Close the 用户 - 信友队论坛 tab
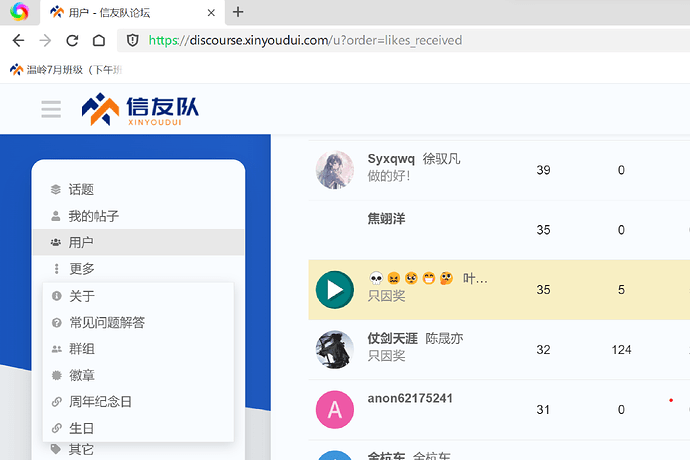This screenshot has width=690, height=460. point(211,13)
